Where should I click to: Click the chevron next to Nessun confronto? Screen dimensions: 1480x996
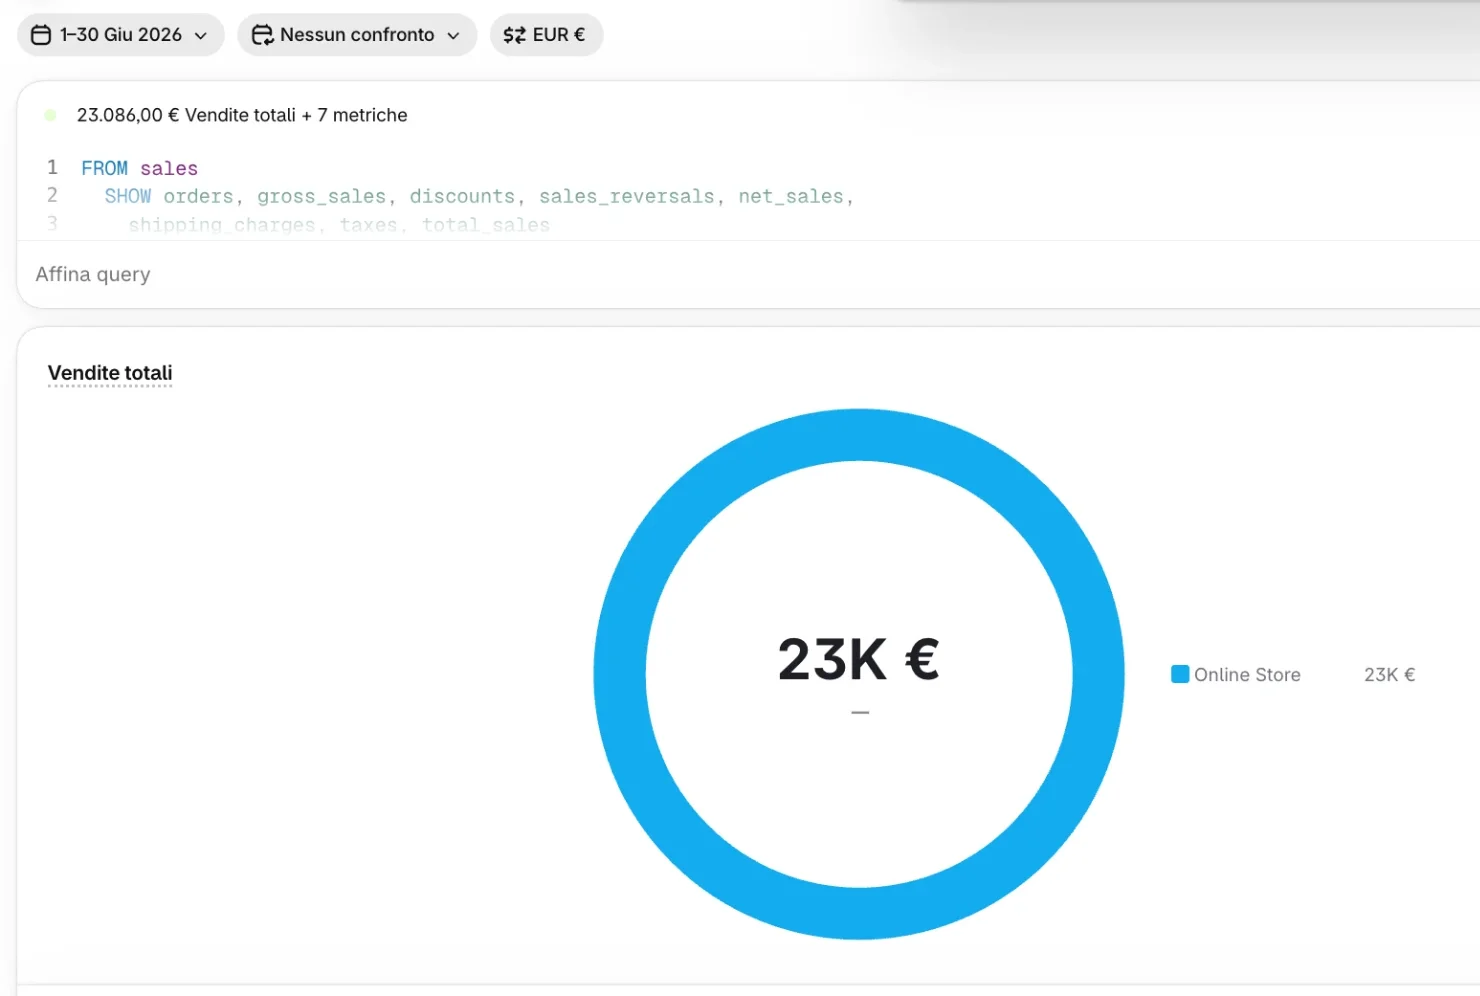(x=453, y=36)
